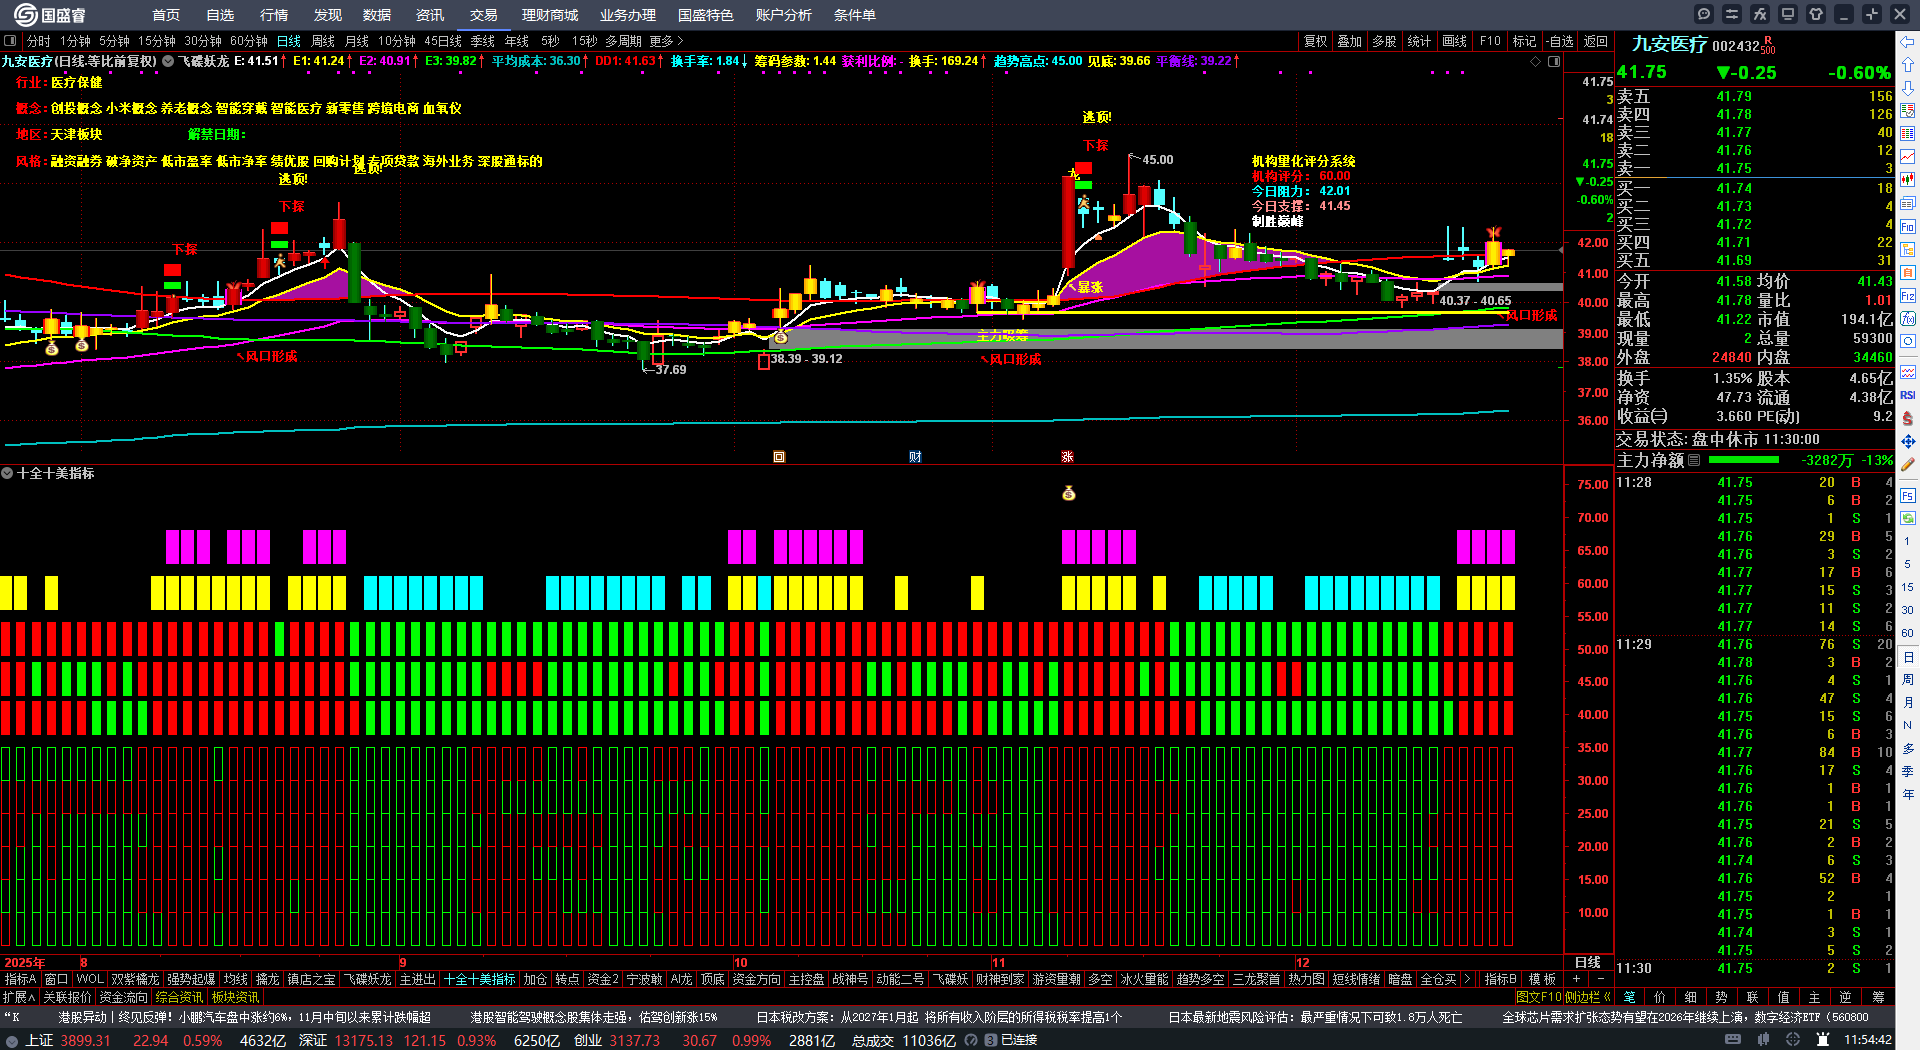The width and height of the screenshot is (1920, 1050).
Task: Select the candlestick chart sidebar icon
Action: pyautogui.click(x=1908, y=180)
